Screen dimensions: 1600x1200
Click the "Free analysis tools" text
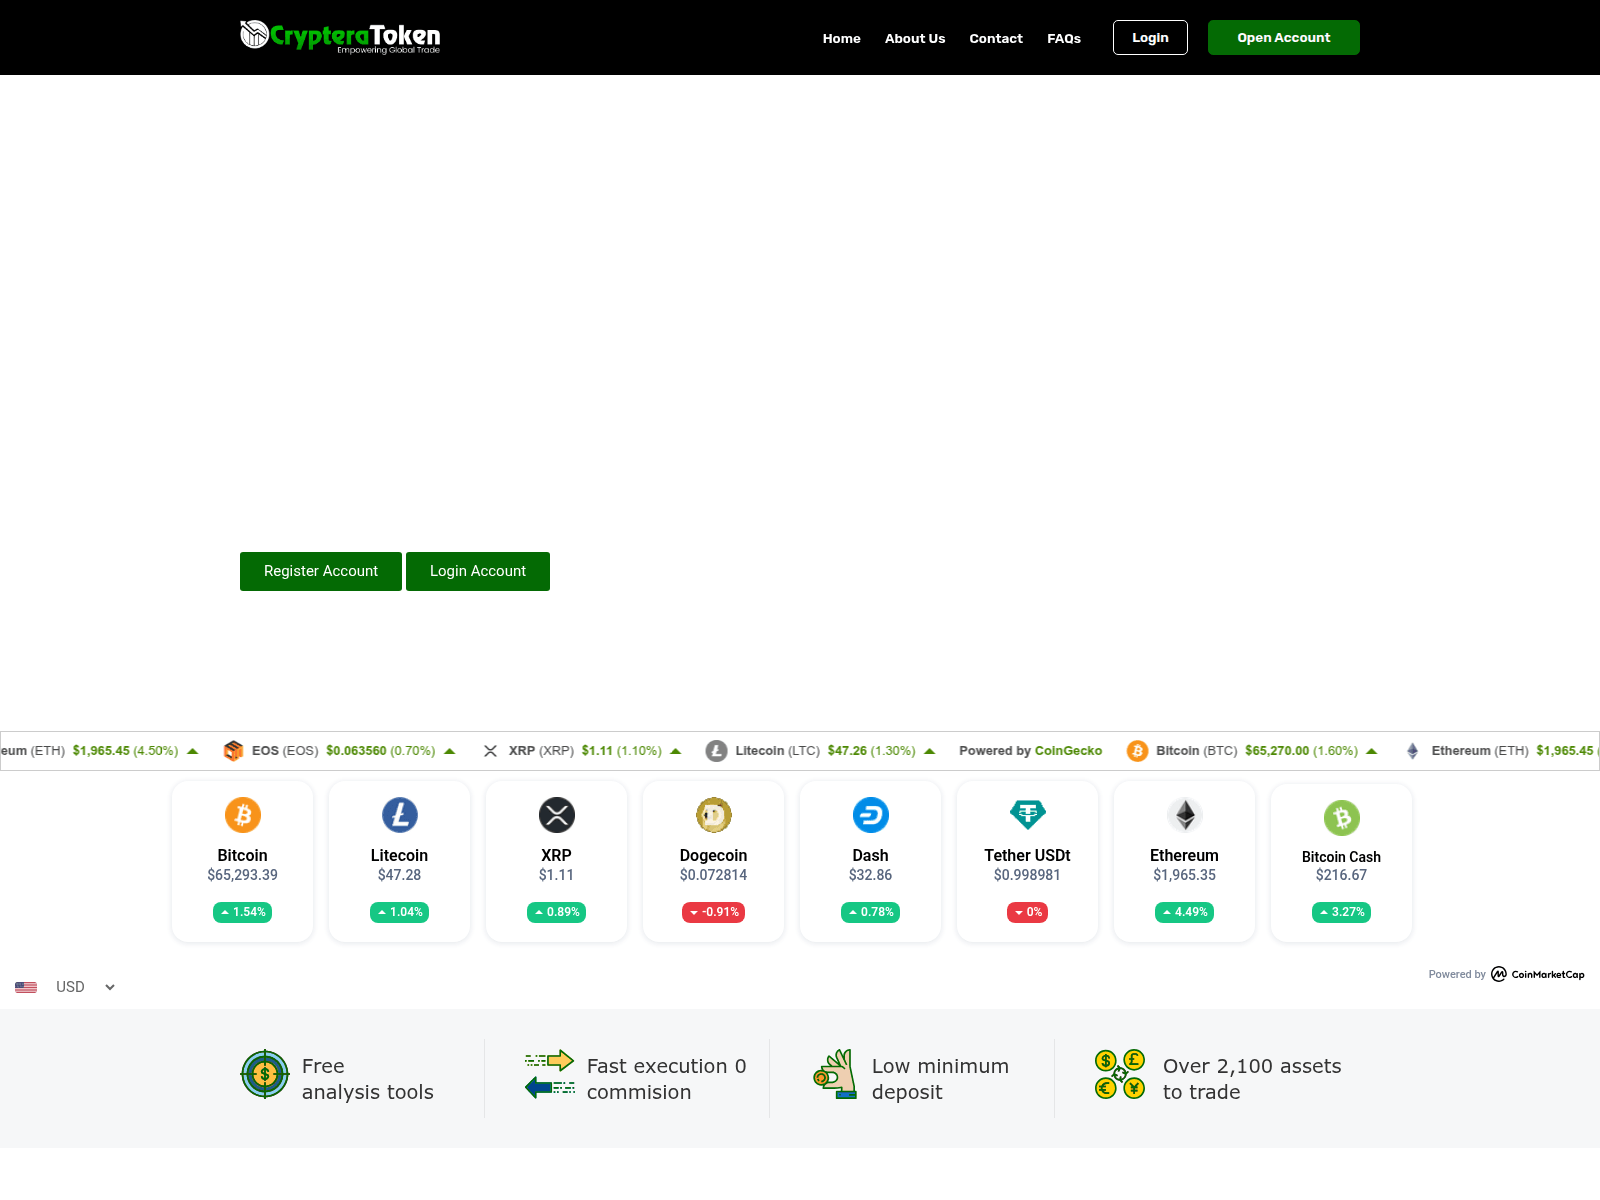[368, 1079]
